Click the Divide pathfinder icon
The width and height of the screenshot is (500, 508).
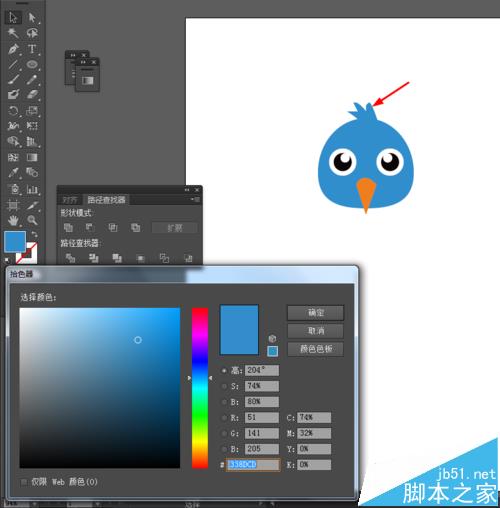coord(70,258)
